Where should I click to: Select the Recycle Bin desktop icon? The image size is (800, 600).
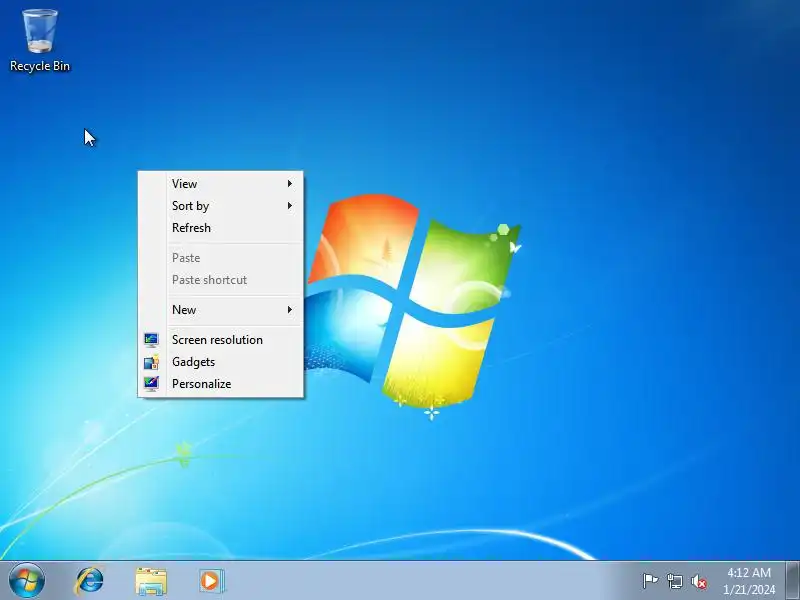point(40,40)
